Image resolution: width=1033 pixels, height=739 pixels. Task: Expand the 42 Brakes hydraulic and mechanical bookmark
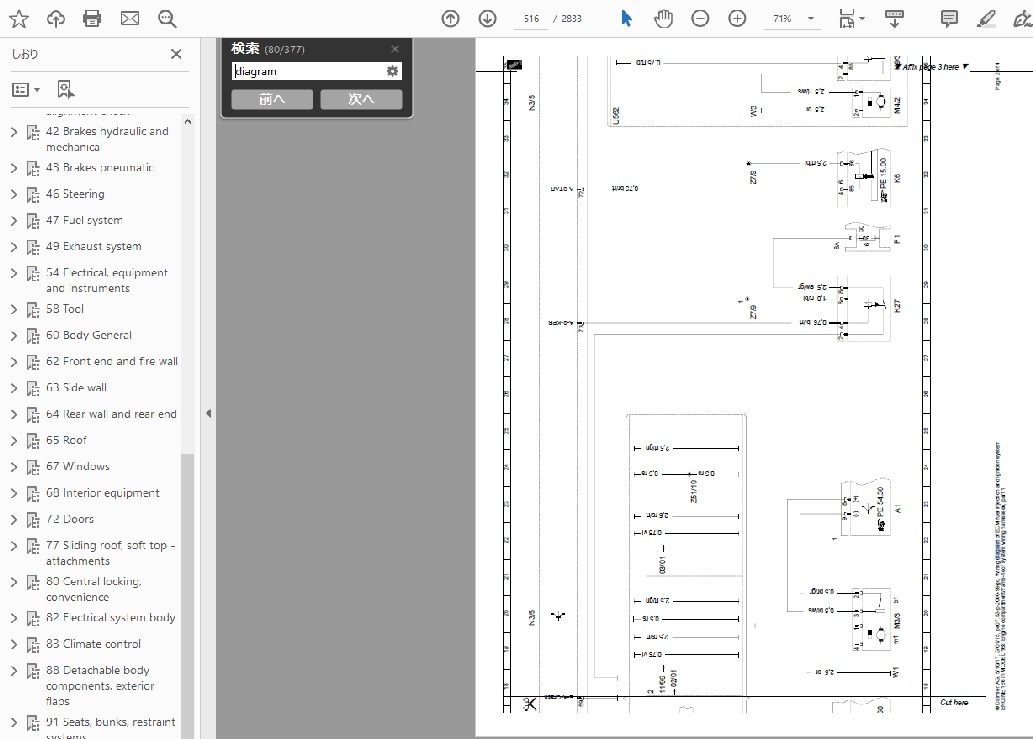pyautogui.click(x=14, y=132)
